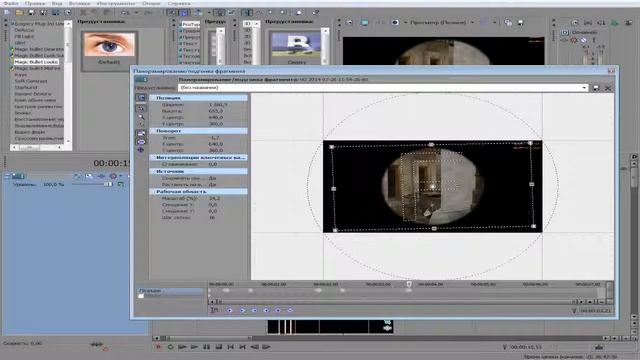Click the Высота value field
Image resolution: width=640 pixels, height=360 pixels.
[216, 111]
